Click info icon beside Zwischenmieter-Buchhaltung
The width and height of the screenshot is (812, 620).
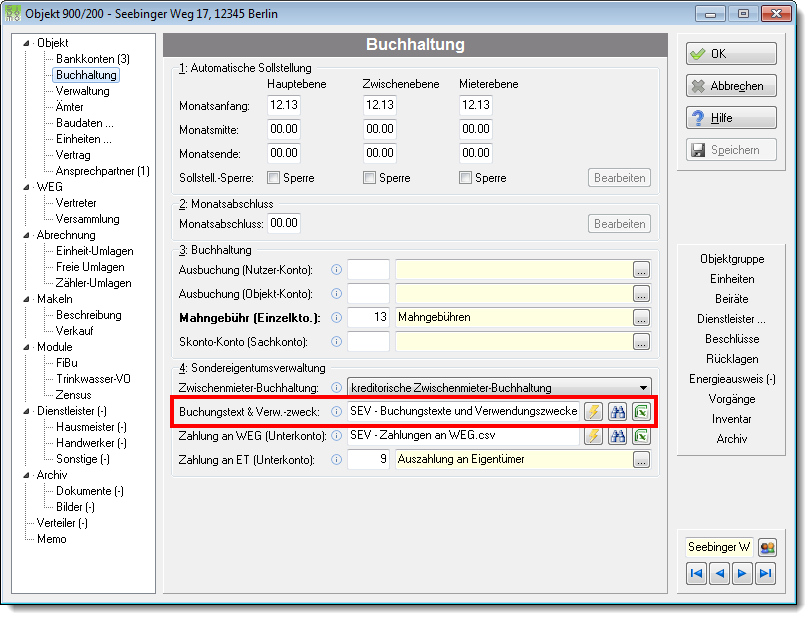(x=337, y=387)
